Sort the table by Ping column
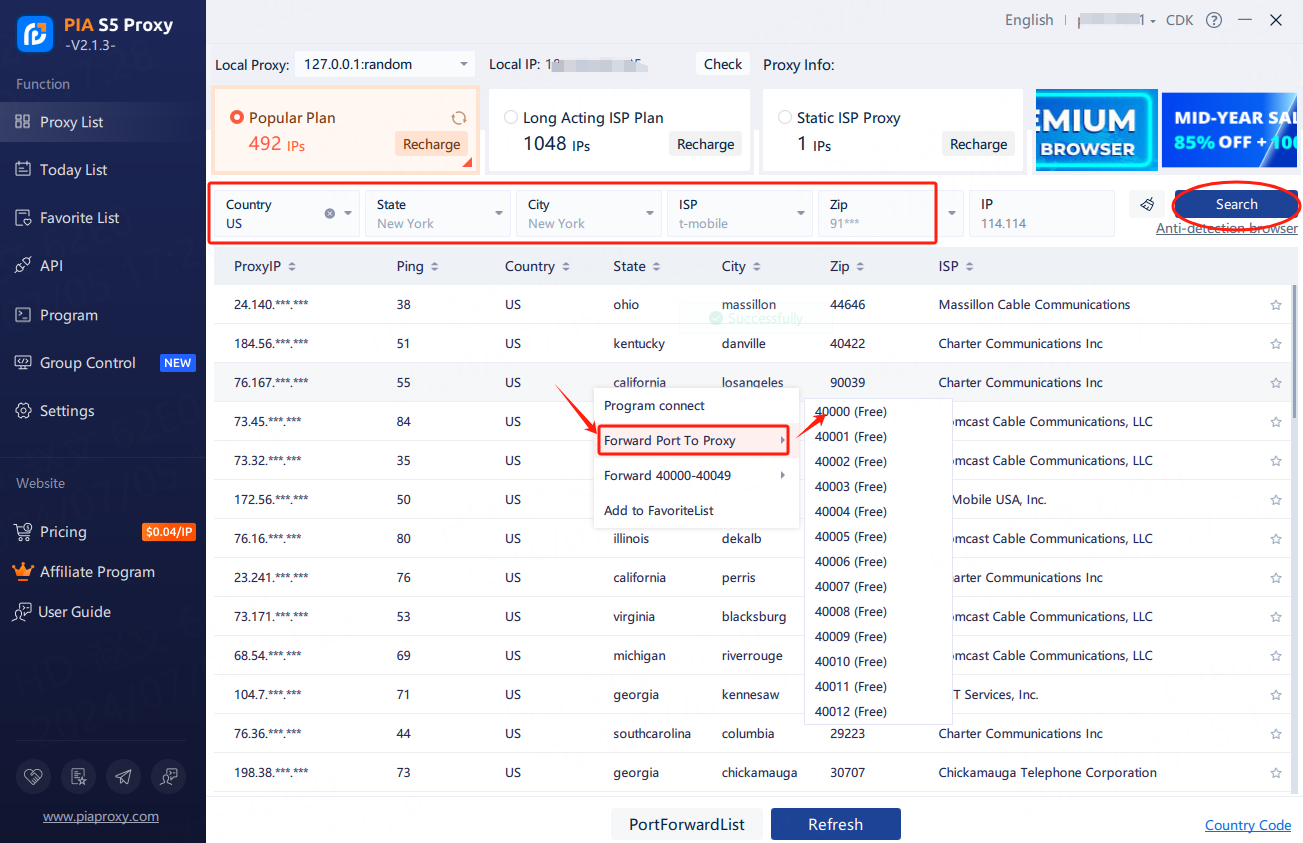The image size is (1303, 843). [417, 266]
